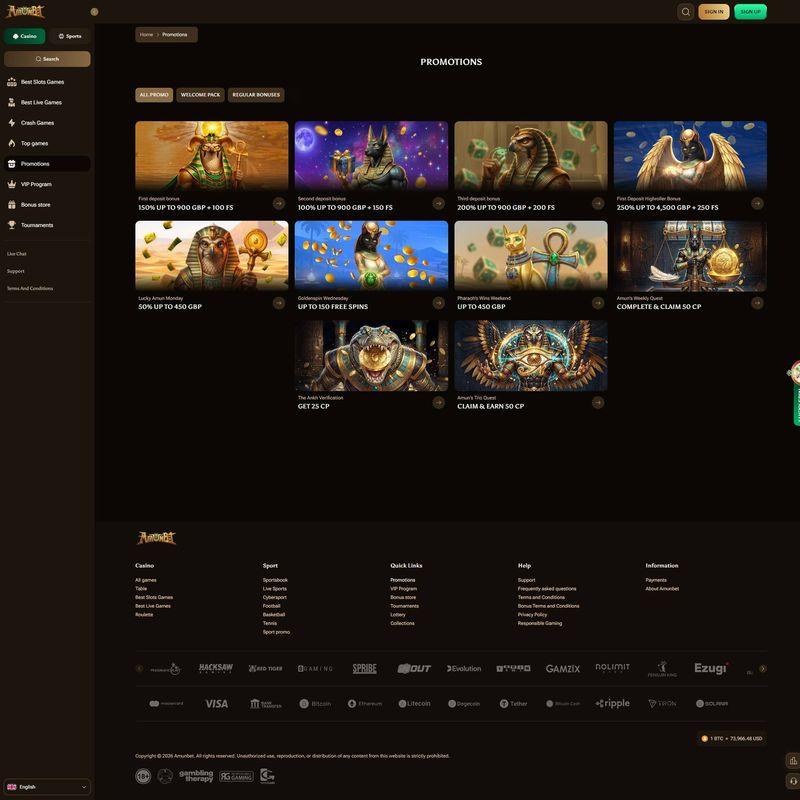Image resolution: width=800 pixels, height=800 pixels.
Task: Open Bonus store in sidebar
Action: (47, 205)
